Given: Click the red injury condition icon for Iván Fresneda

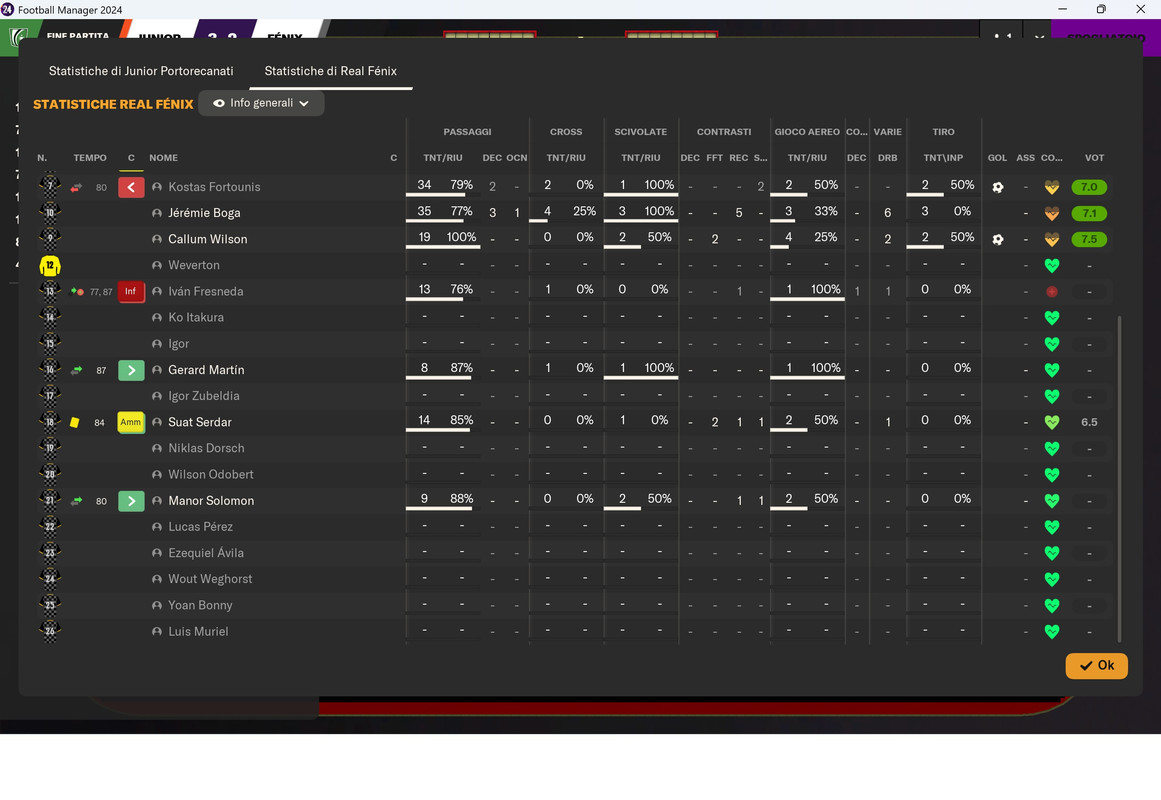Looking at the screenshot, I should tap(1051, 292).
